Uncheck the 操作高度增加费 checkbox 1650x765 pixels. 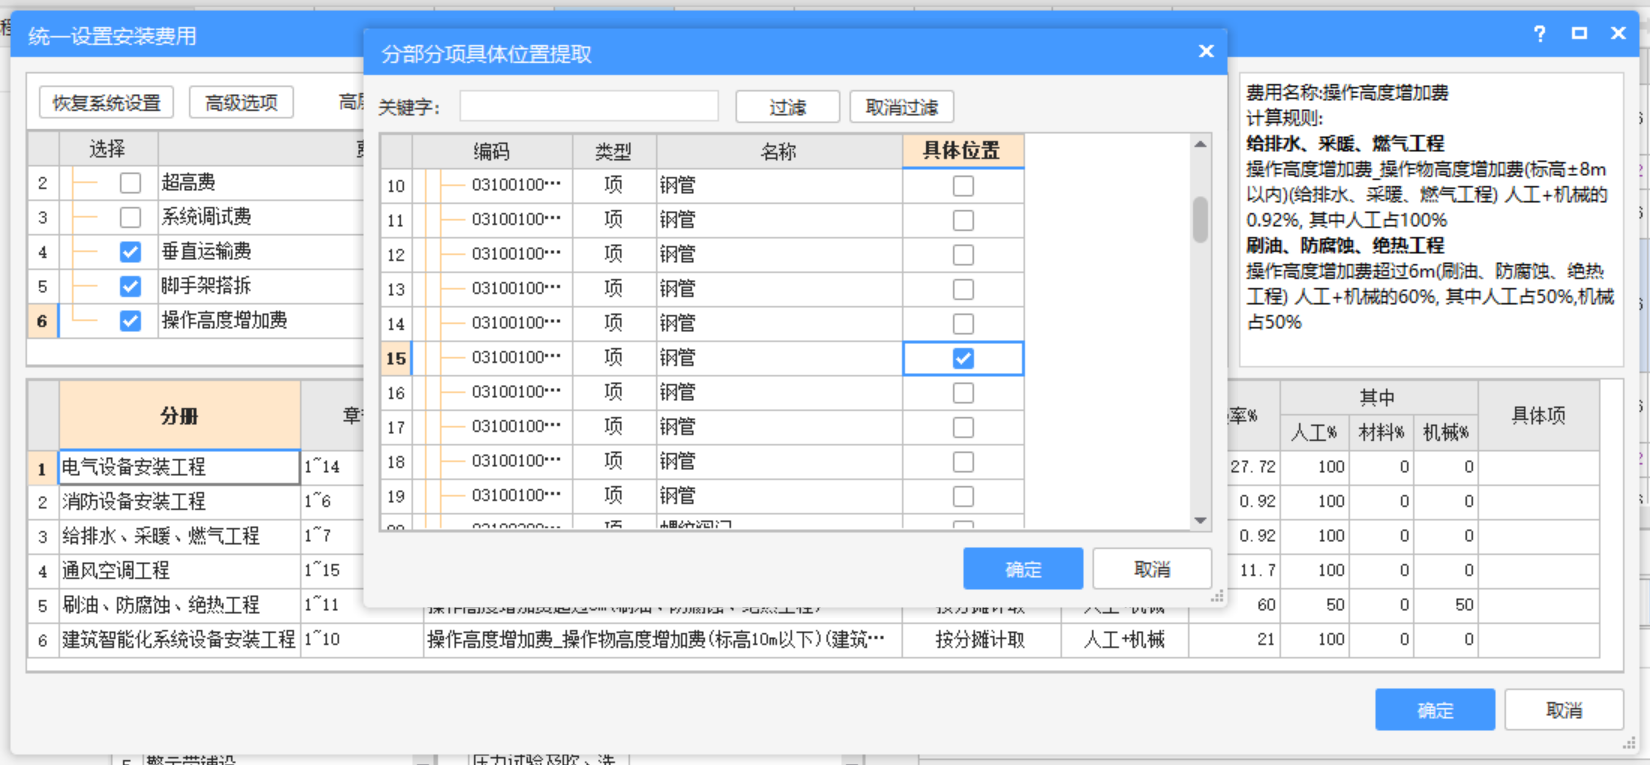click(x=130, y=321)
